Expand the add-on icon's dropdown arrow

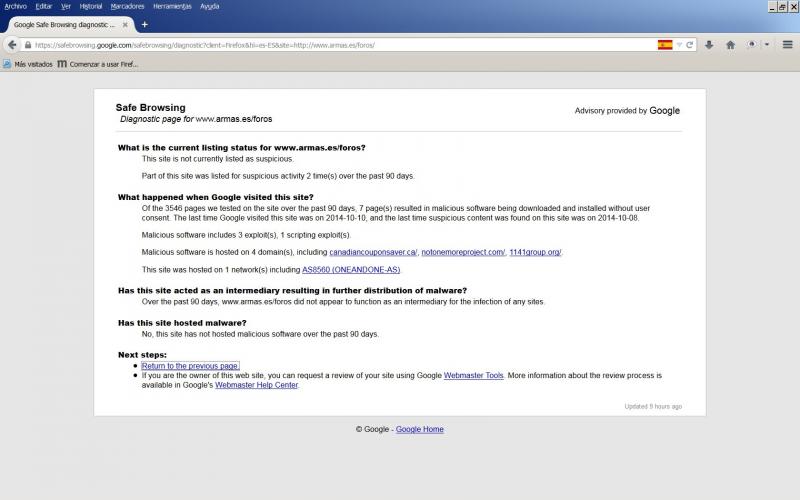[767, 45]
